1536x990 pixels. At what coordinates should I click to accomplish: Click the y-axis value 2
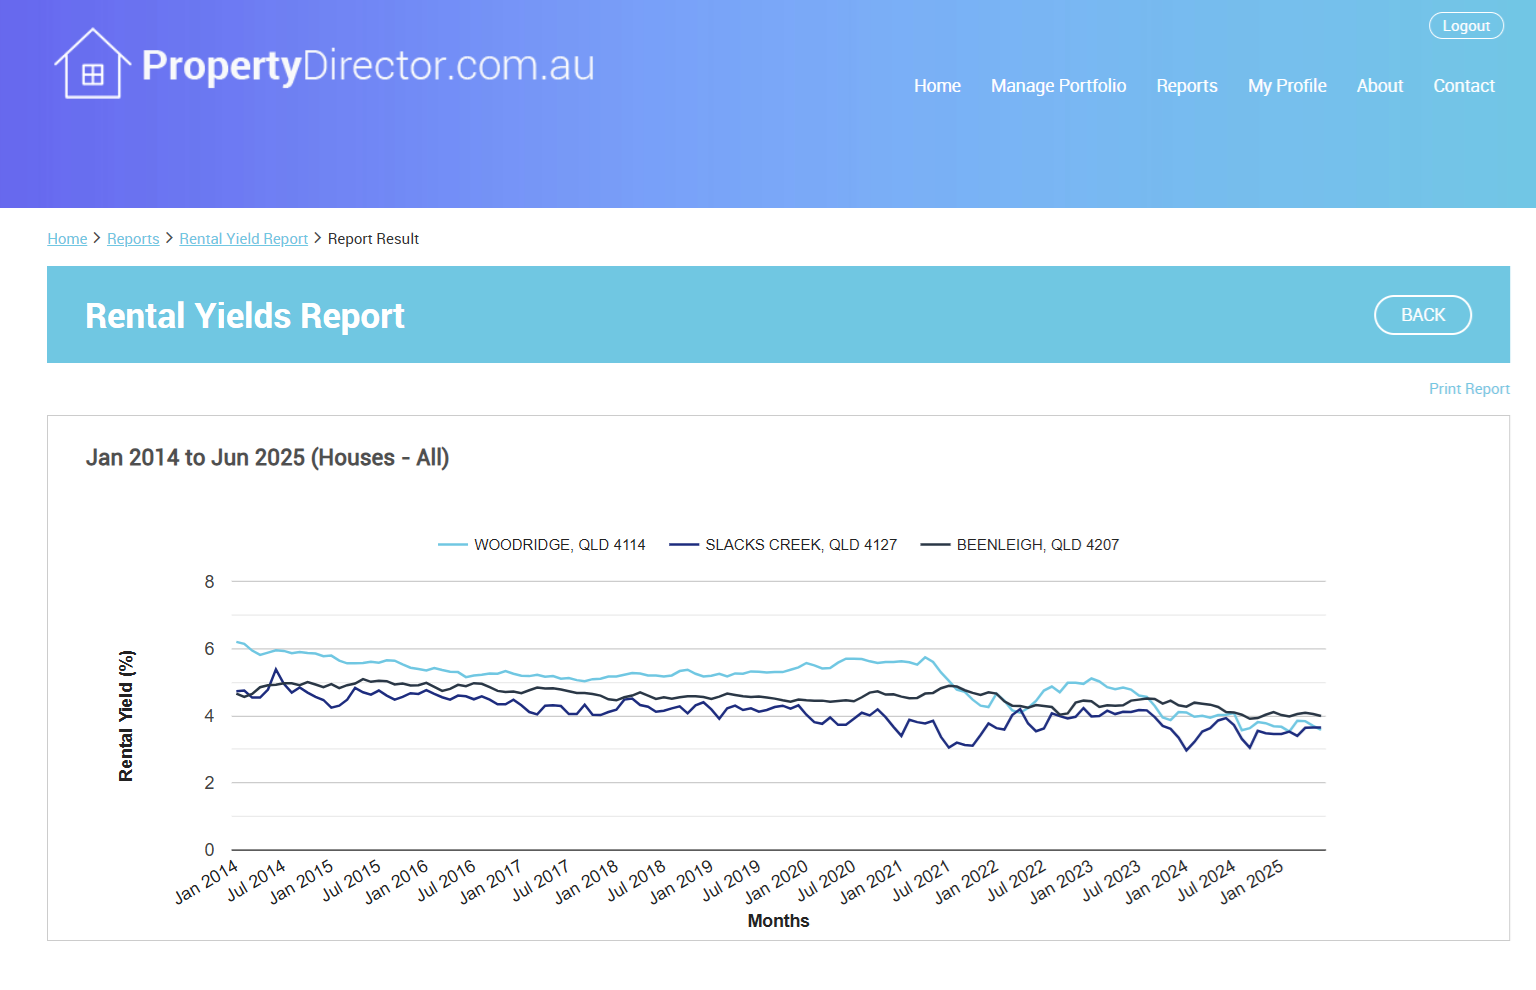pos(209,783)
